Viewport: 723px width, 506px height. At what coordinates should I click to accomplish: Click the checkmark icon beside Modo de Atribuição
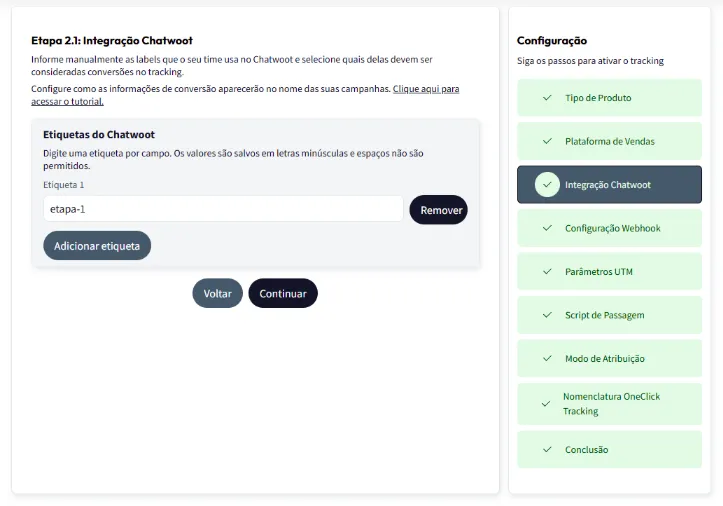pos(547,358)
